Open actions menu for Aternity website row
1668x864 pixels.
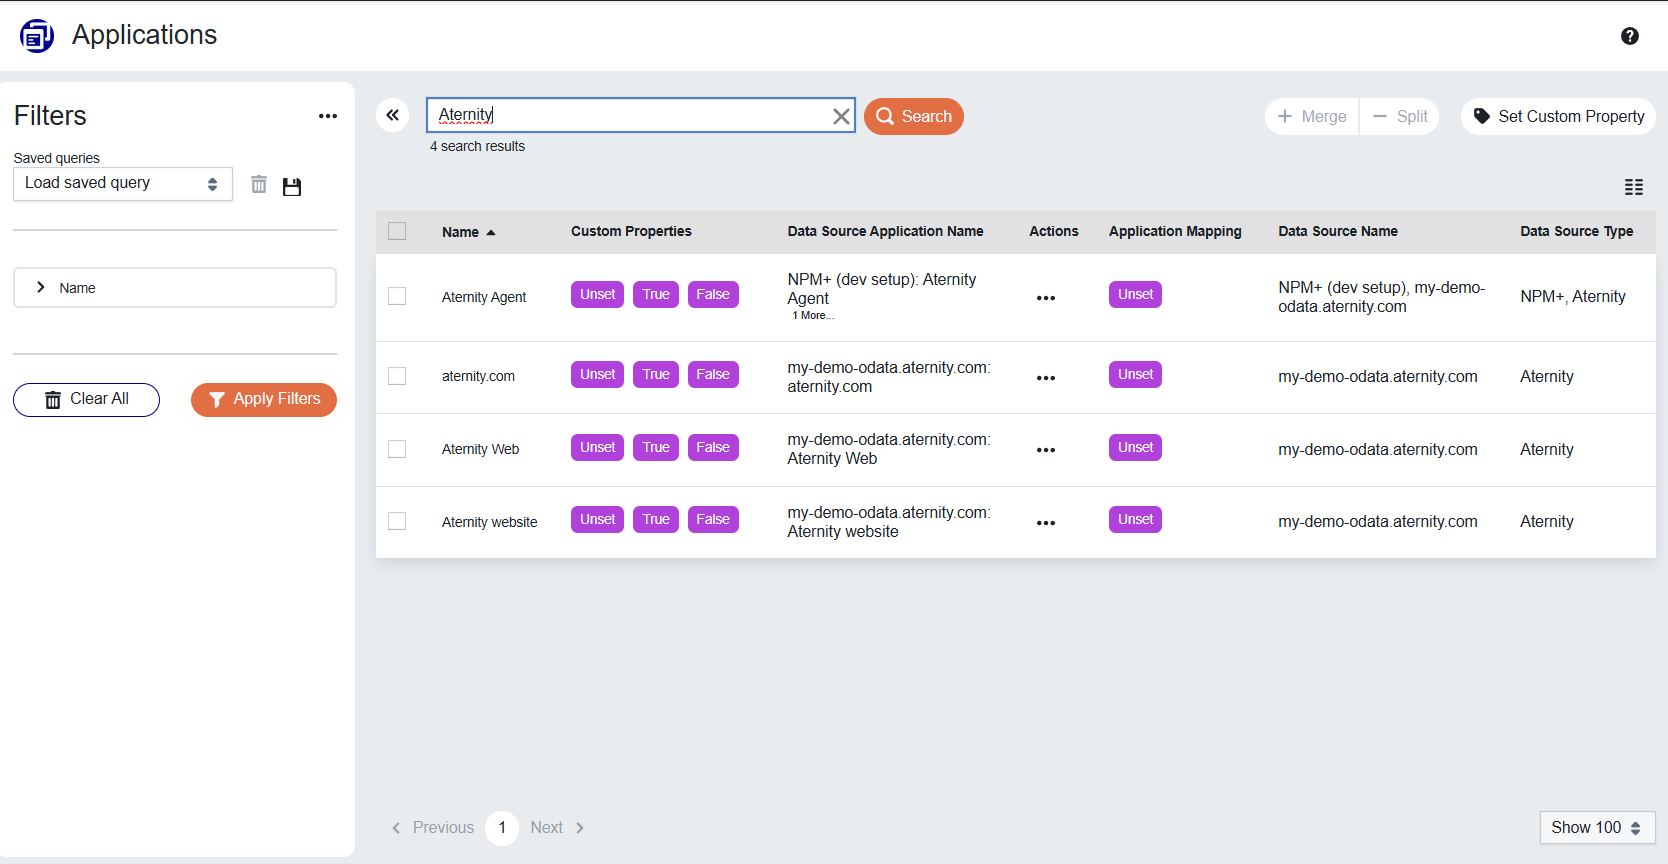tap(1045, 523)
